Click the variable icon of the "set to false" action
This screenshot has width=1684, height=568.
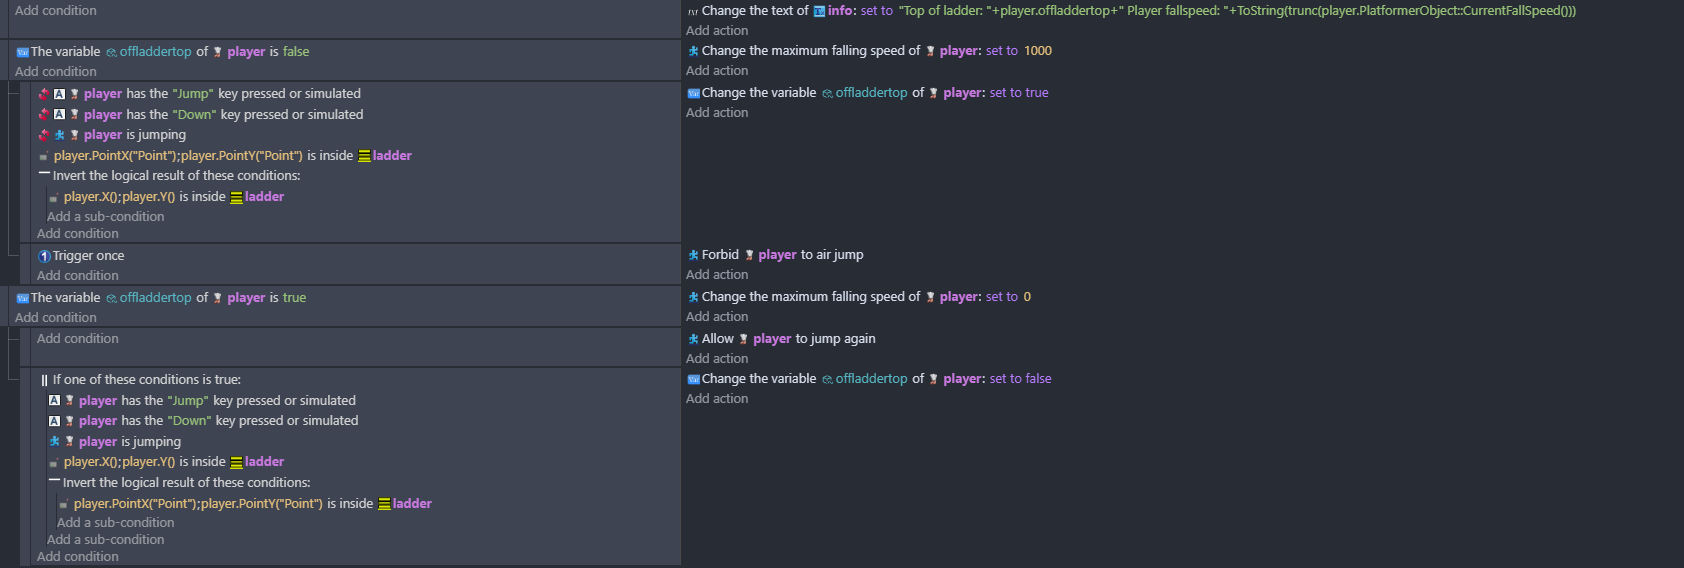pos(693,379)
